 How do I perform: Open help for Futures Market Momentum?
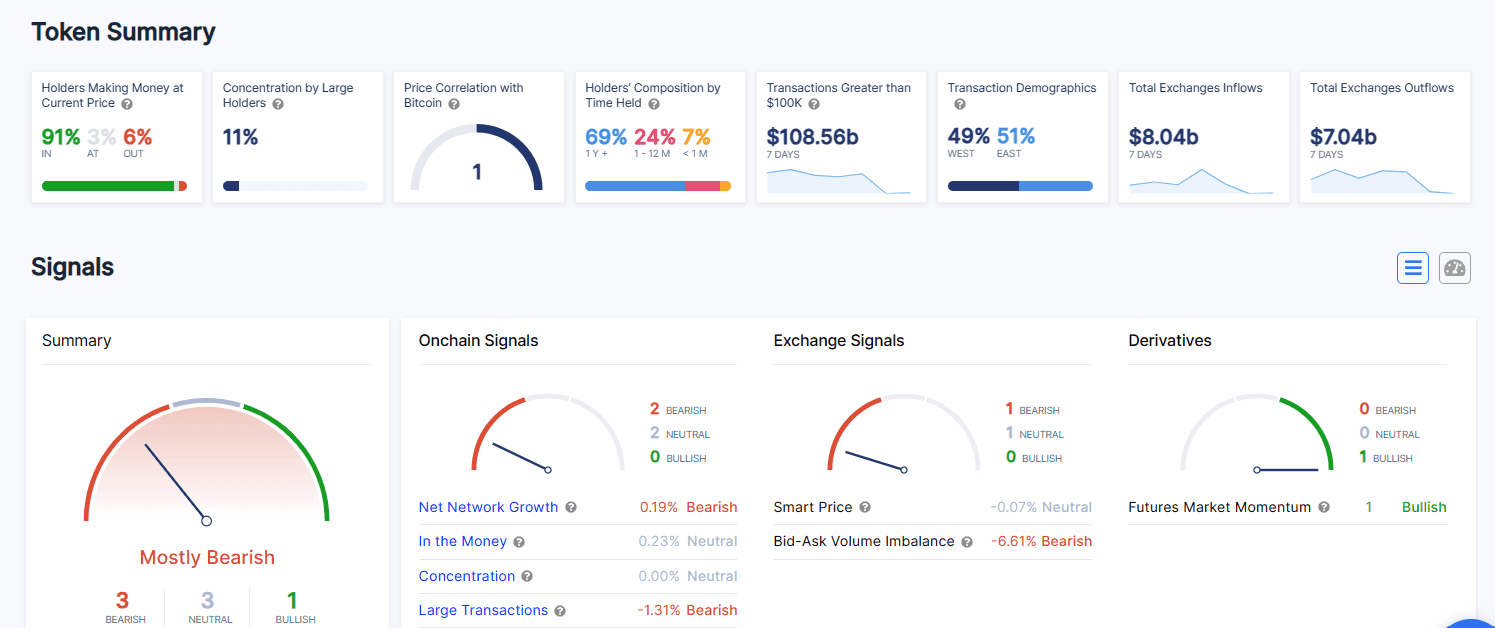(1324, 507)
